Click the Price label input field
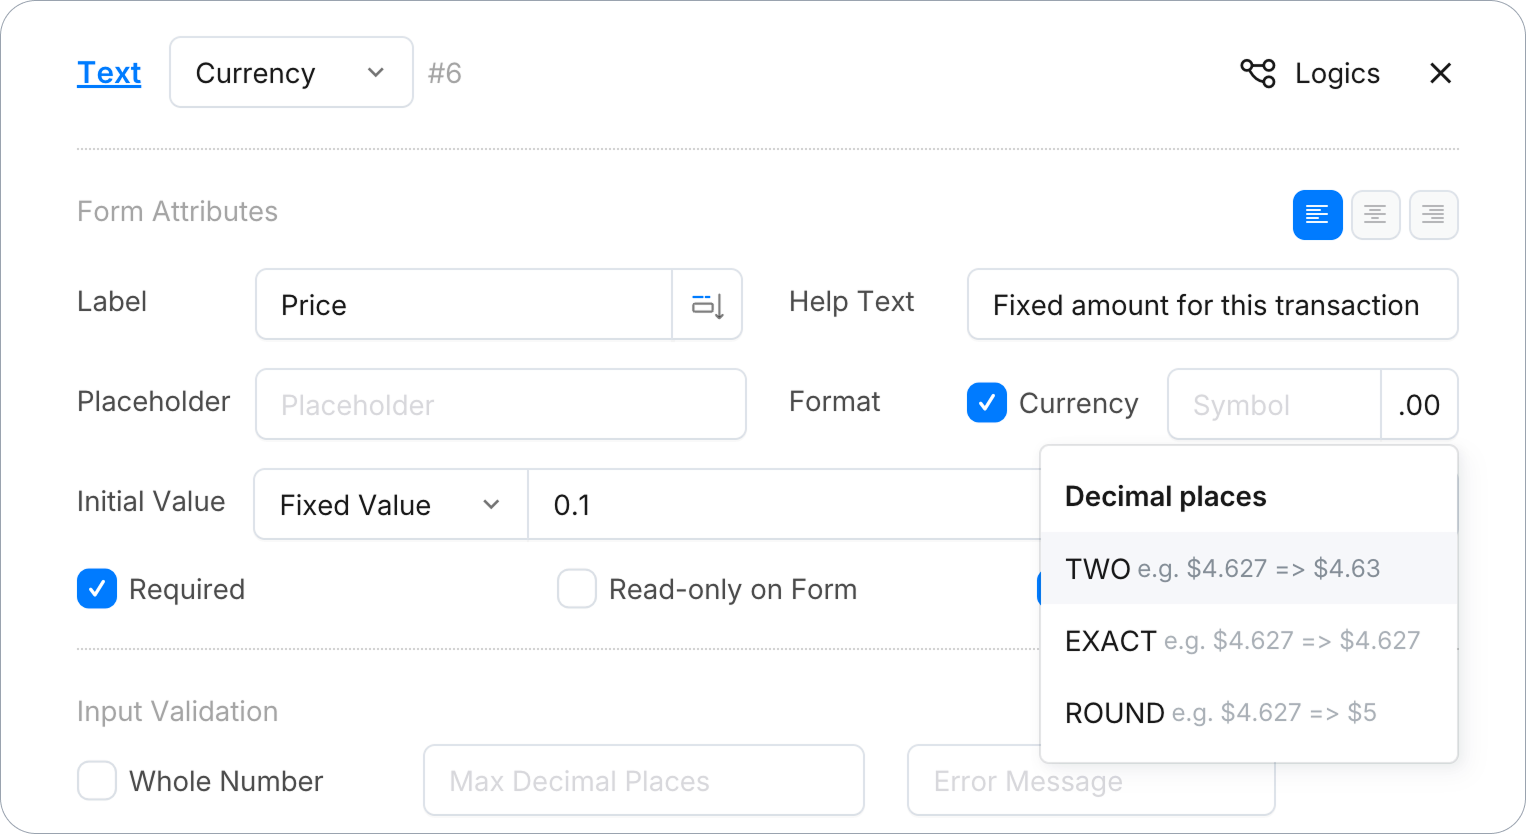Image resolution: width=1526 pixels, height=834 pixels. click(x=464, y=305)
